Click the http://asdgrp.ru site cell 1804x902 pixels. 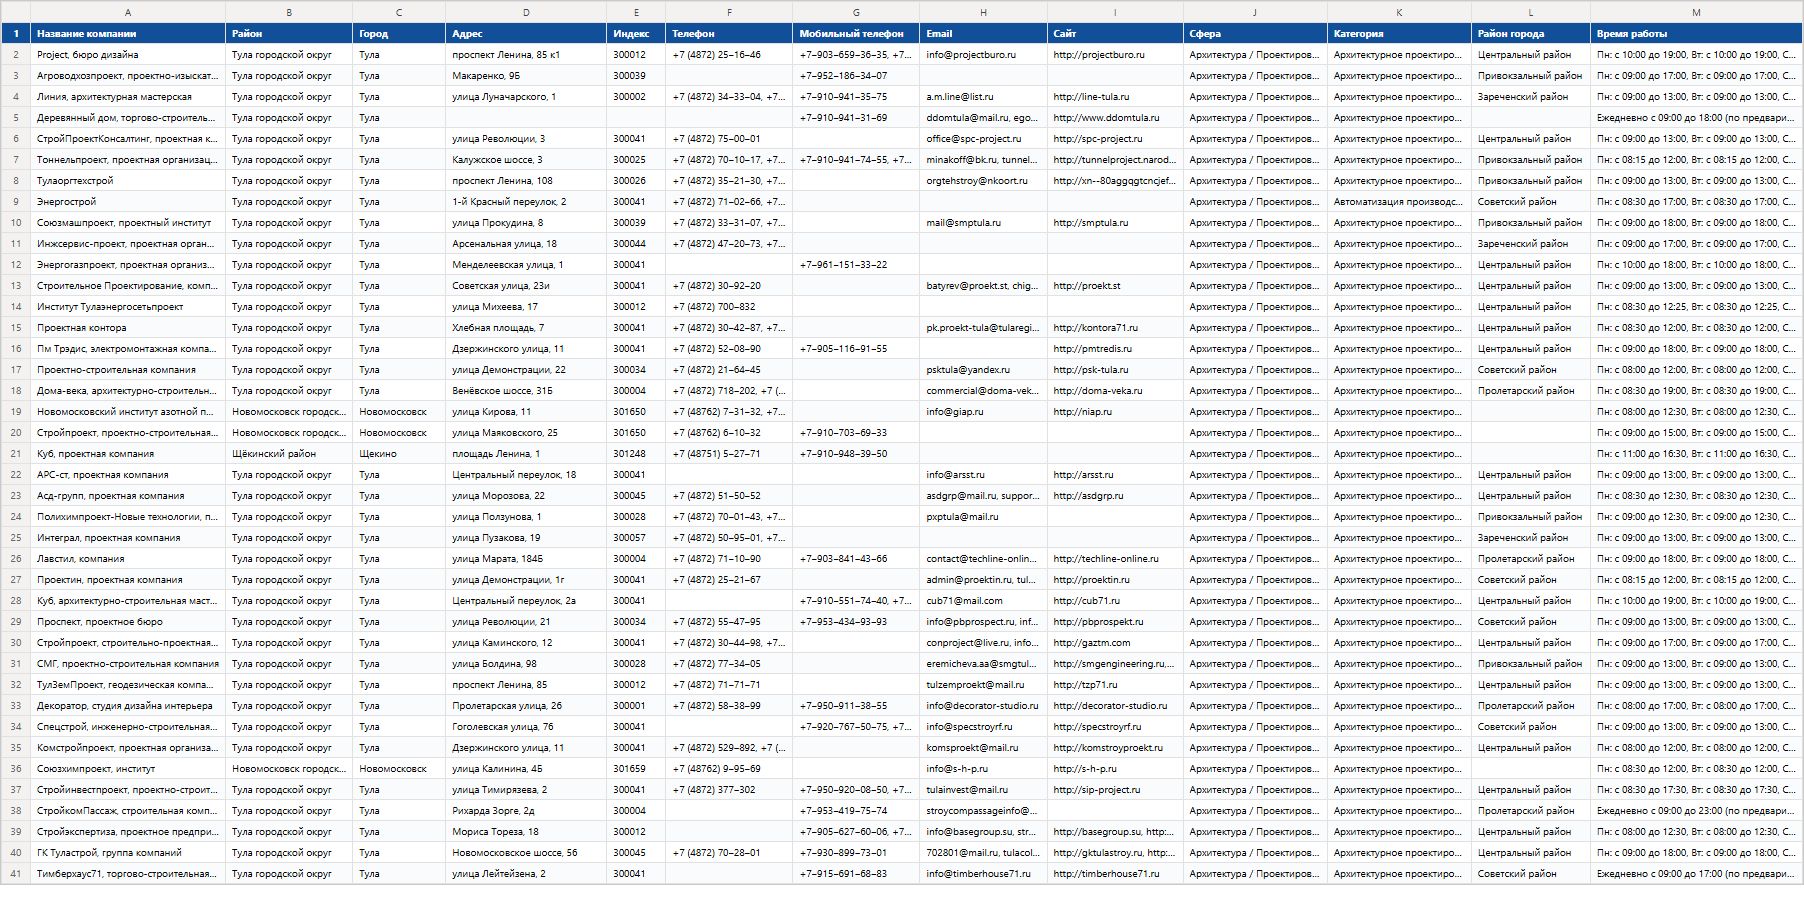pos(1115,496)
